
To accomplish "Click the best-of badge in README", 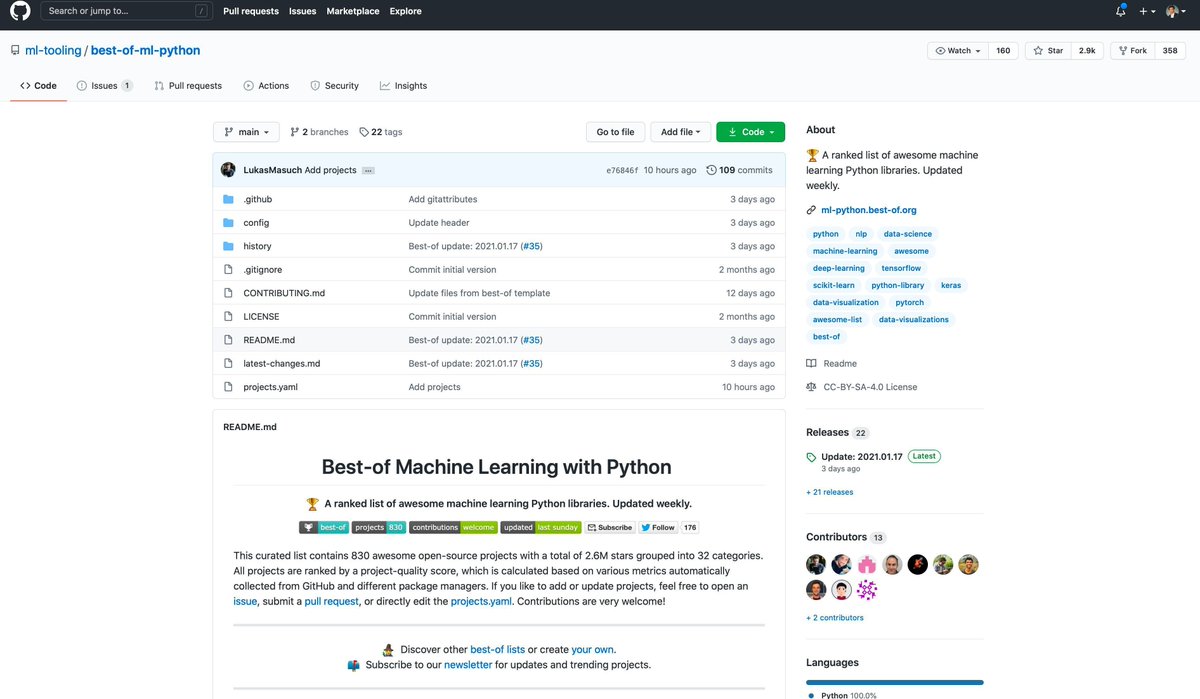I will (x=323, y=527).
